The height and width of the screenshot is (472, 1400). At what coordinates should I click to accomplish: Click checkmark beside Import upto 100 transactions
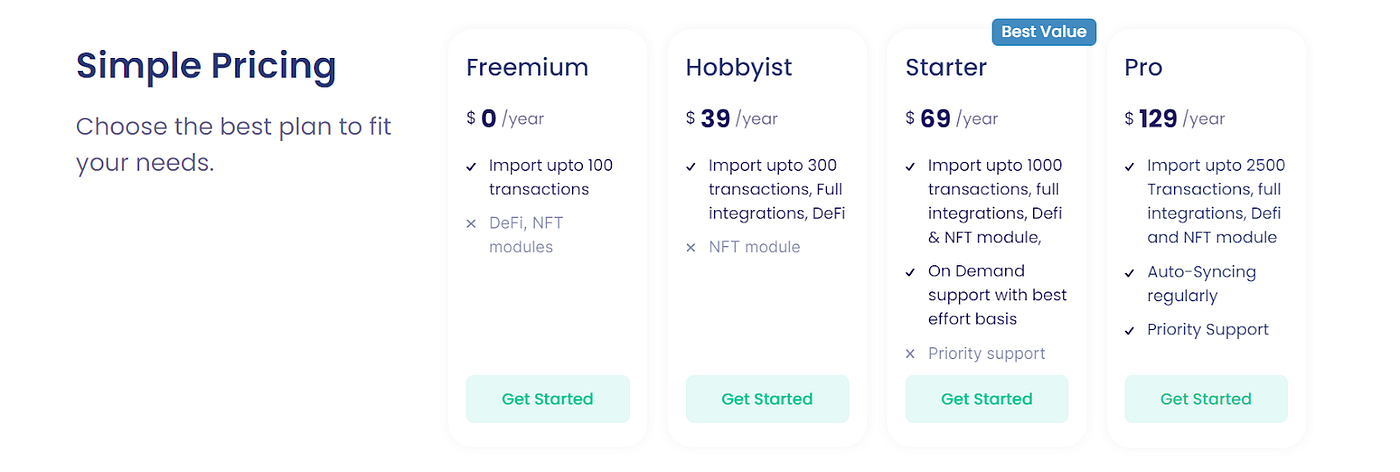tap(471, 167)
